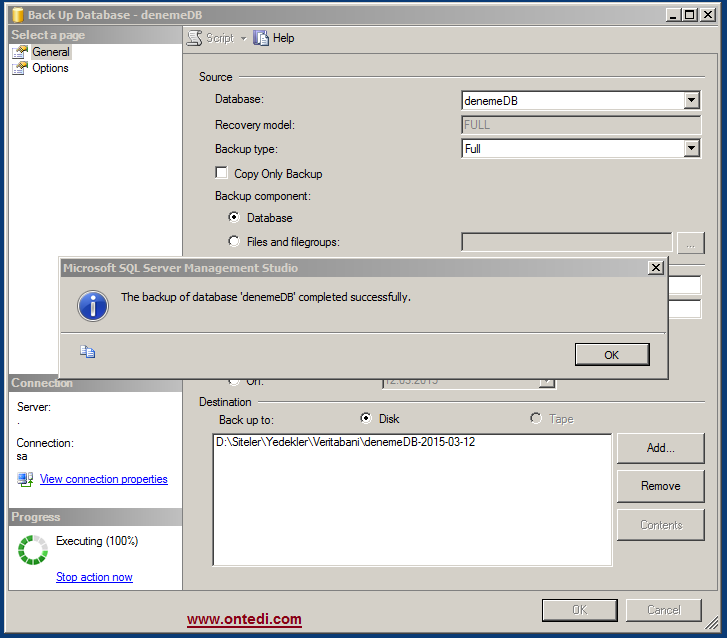The image size is (727, 638).
Task: Click the bottom OK button of Back Up Database
Action: click(580, 610)
